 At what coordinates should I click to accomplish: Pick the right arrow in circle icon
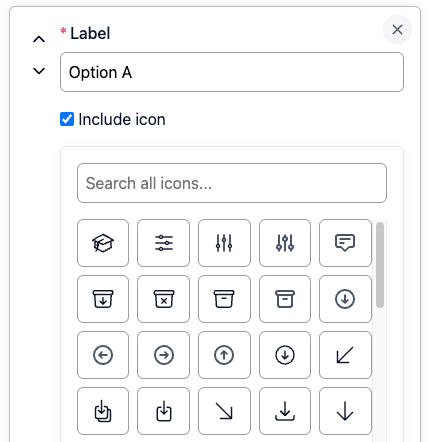tap(163, 355)
